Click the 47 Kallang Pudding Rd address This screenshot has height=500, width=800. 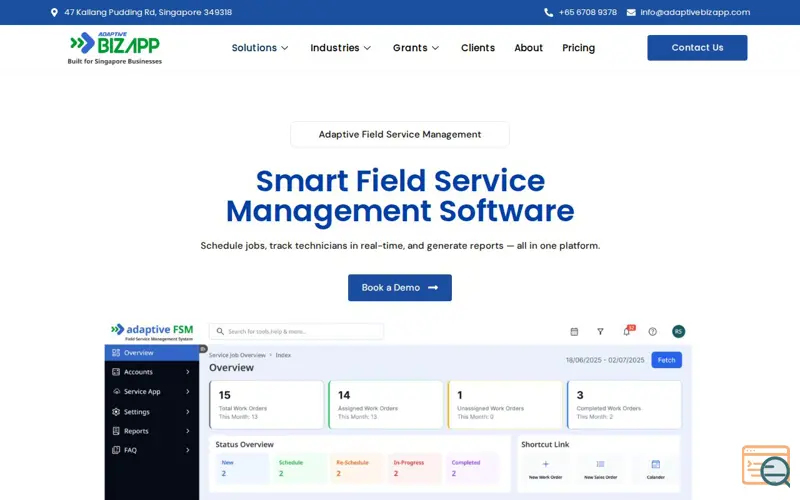point(148,12)
